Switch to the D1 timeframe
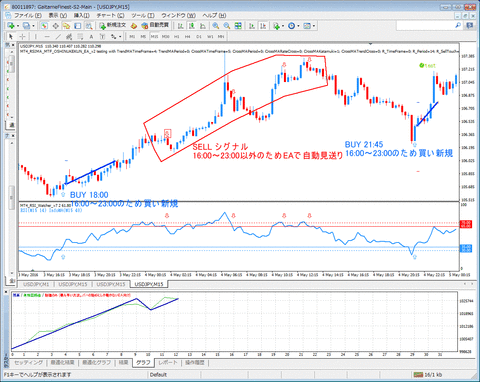Viewport: 480px width, 382px height. [199, 37]
